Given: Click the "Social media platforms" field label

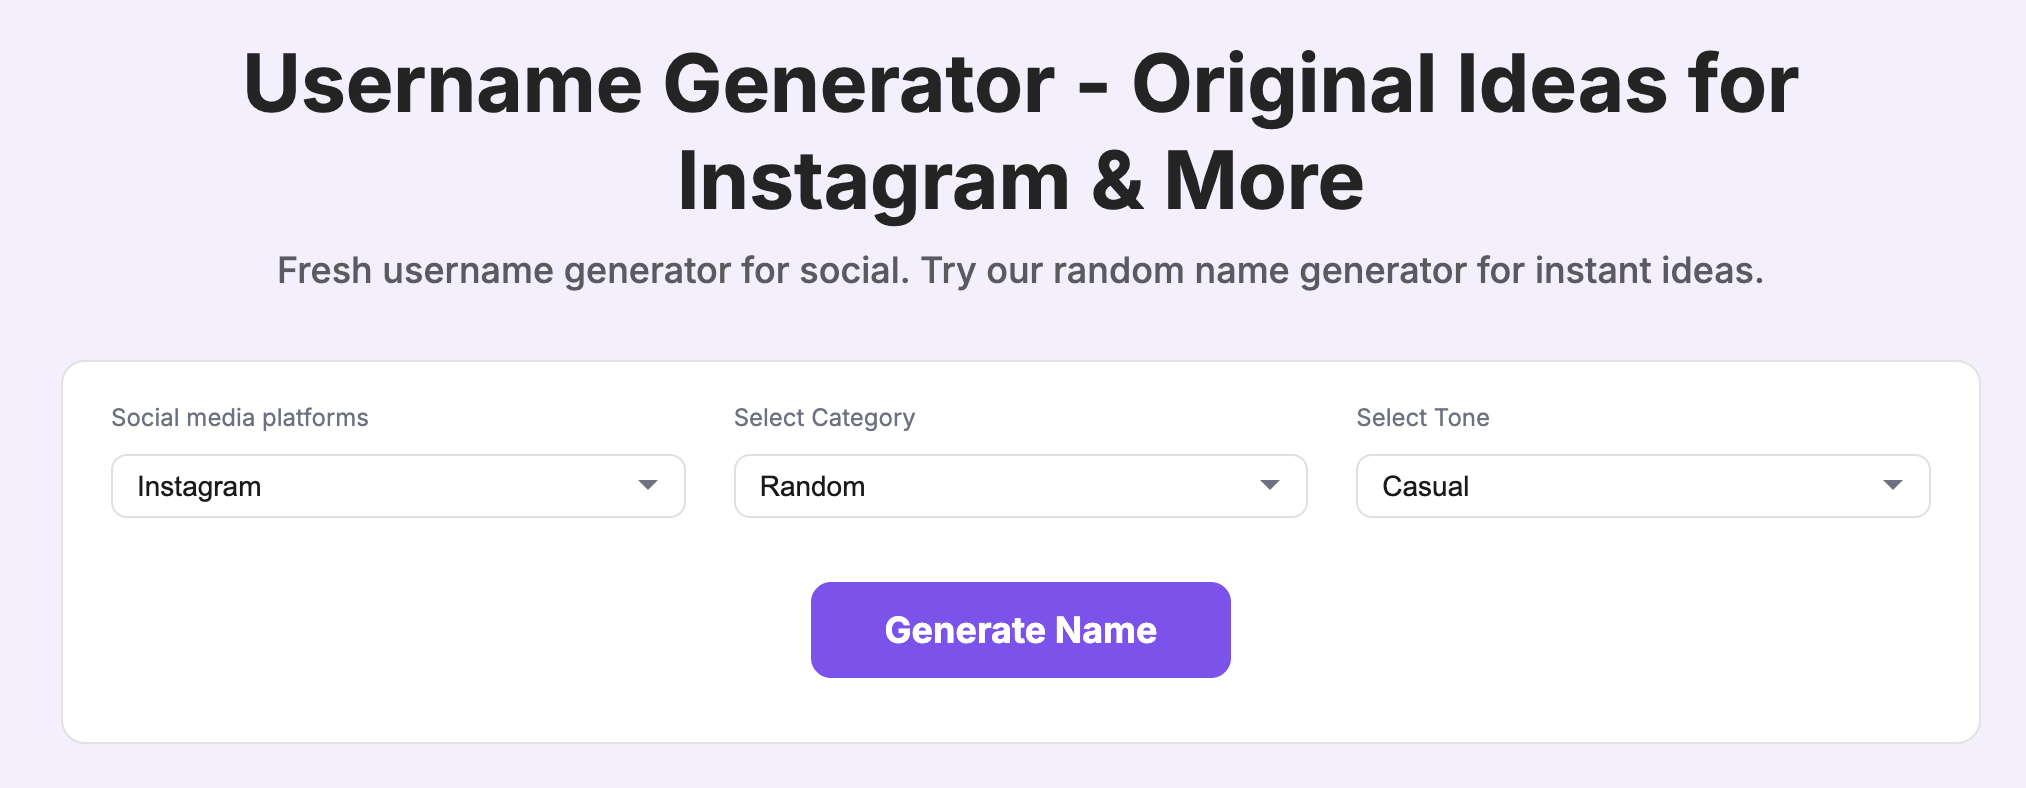Looking at the screenshot, I should (240, 418).
